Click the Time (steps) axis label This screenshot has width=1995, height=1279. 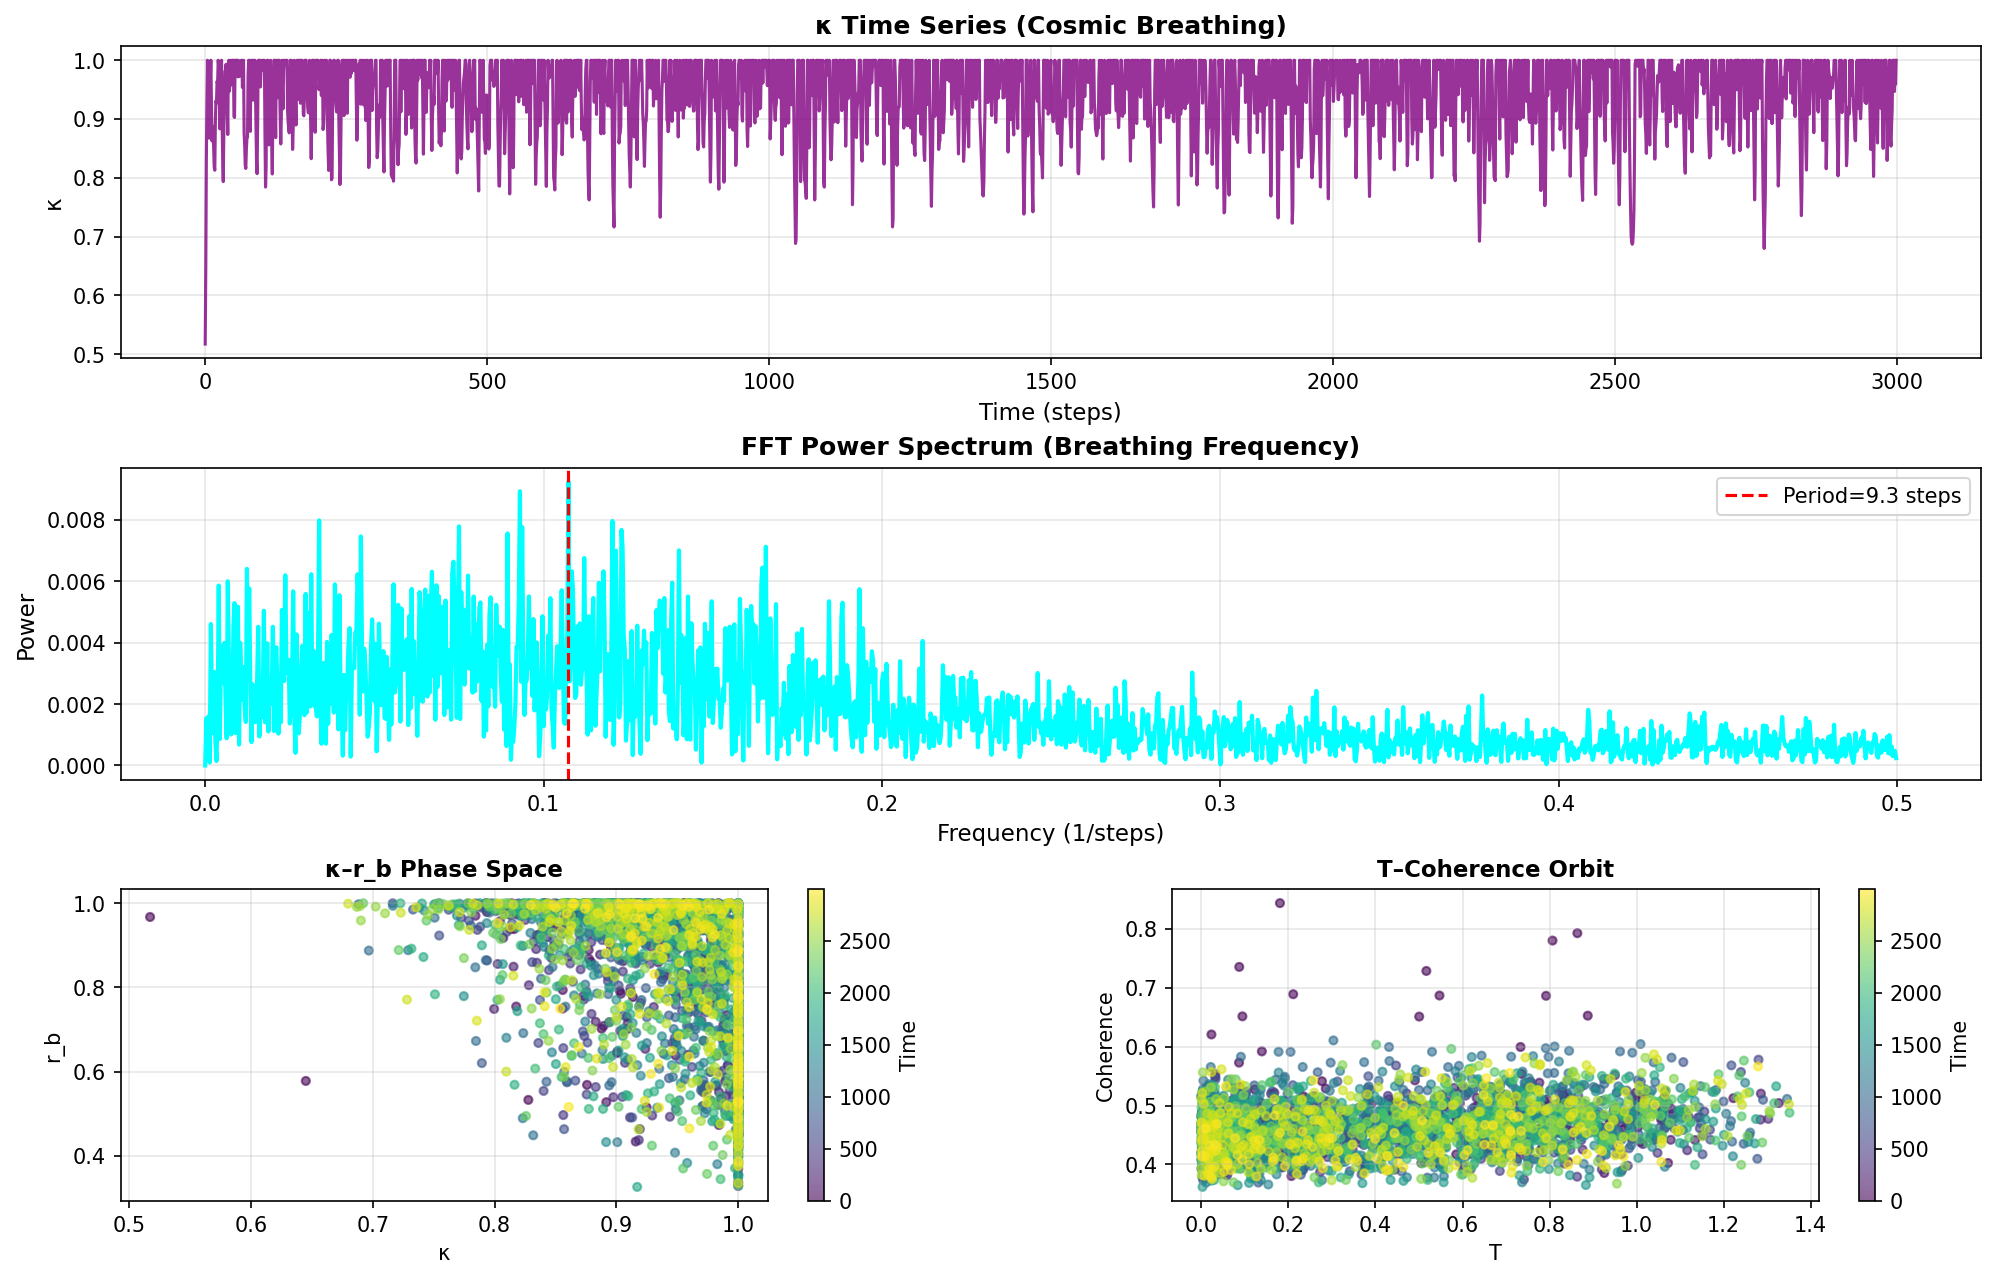click(x=1050, y=412)
